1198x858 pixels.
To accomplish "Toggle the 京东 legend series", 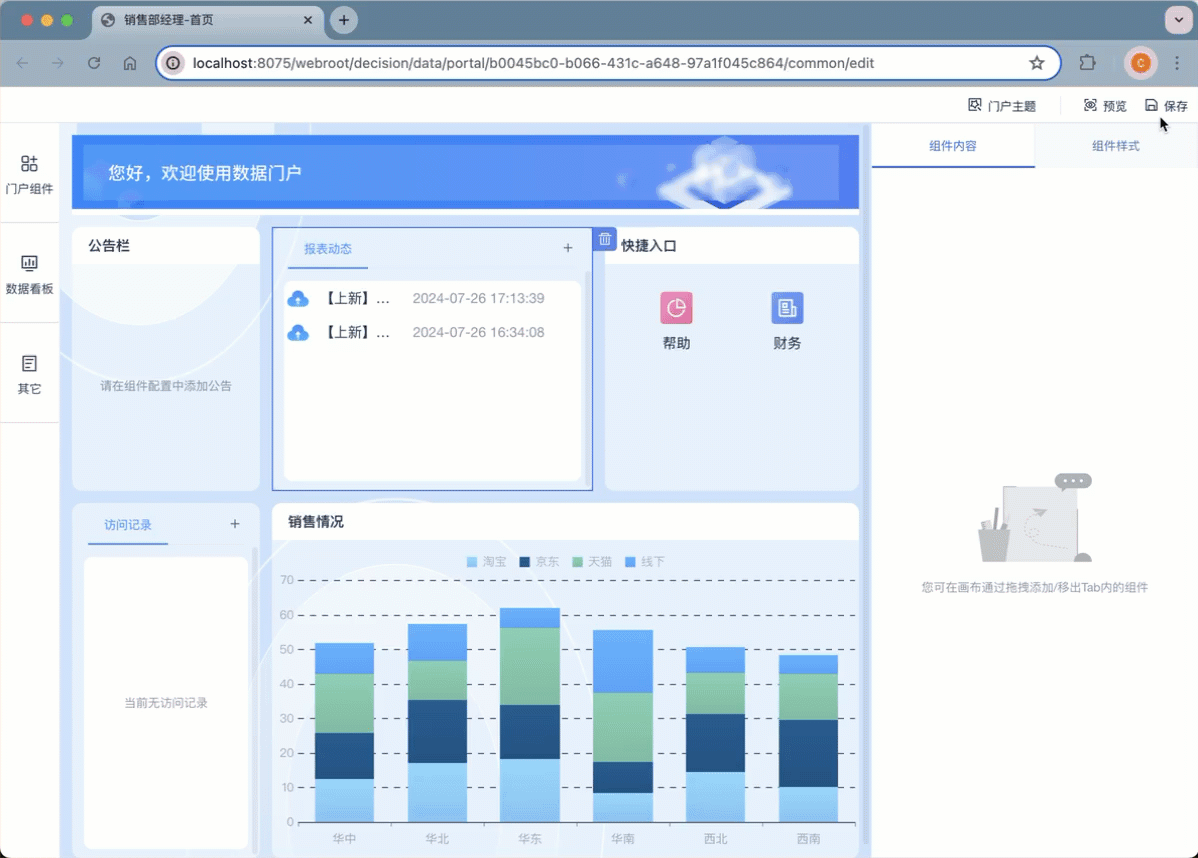I will tap(539, 562).
